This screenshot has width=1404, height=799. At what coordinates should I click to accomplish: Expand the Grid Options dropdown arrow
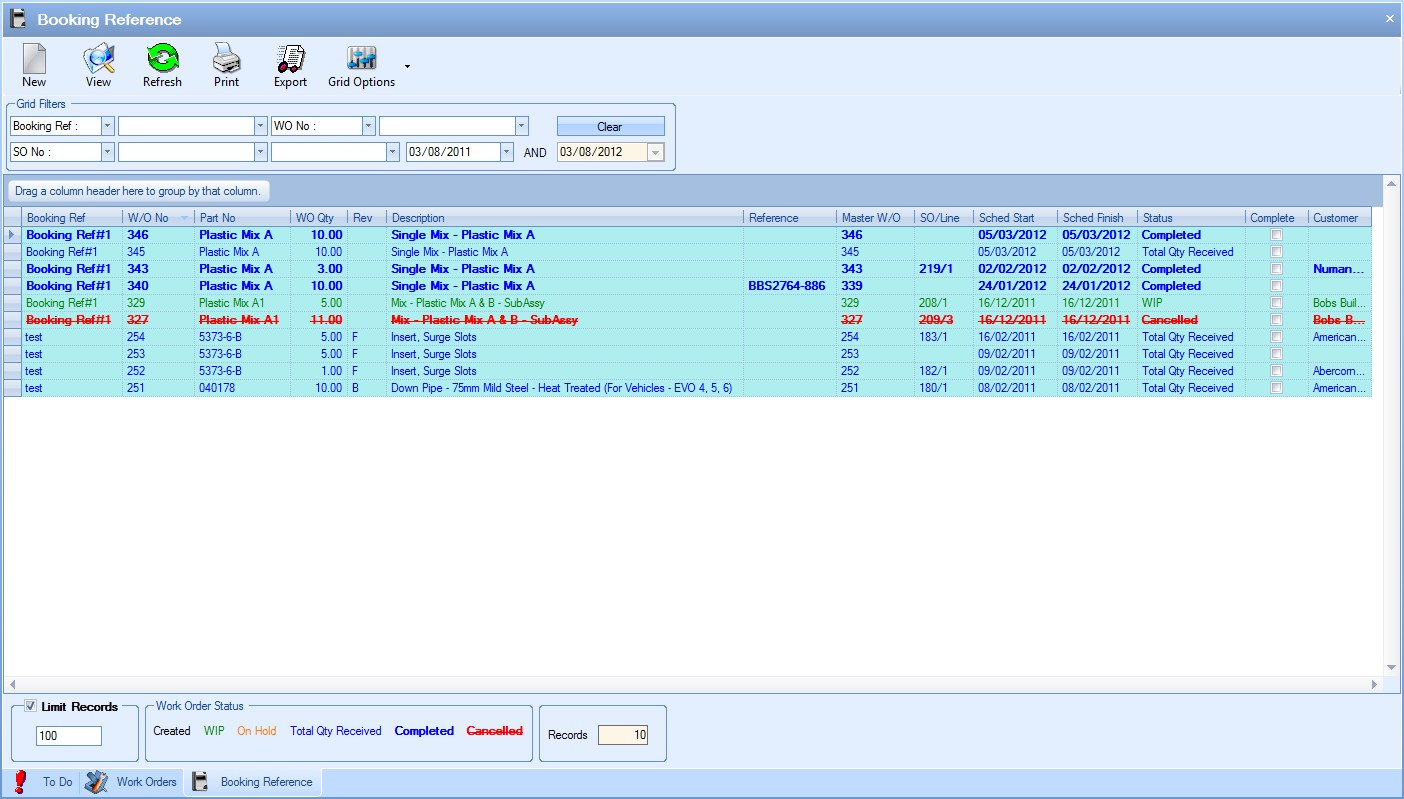tap(407, 67)
